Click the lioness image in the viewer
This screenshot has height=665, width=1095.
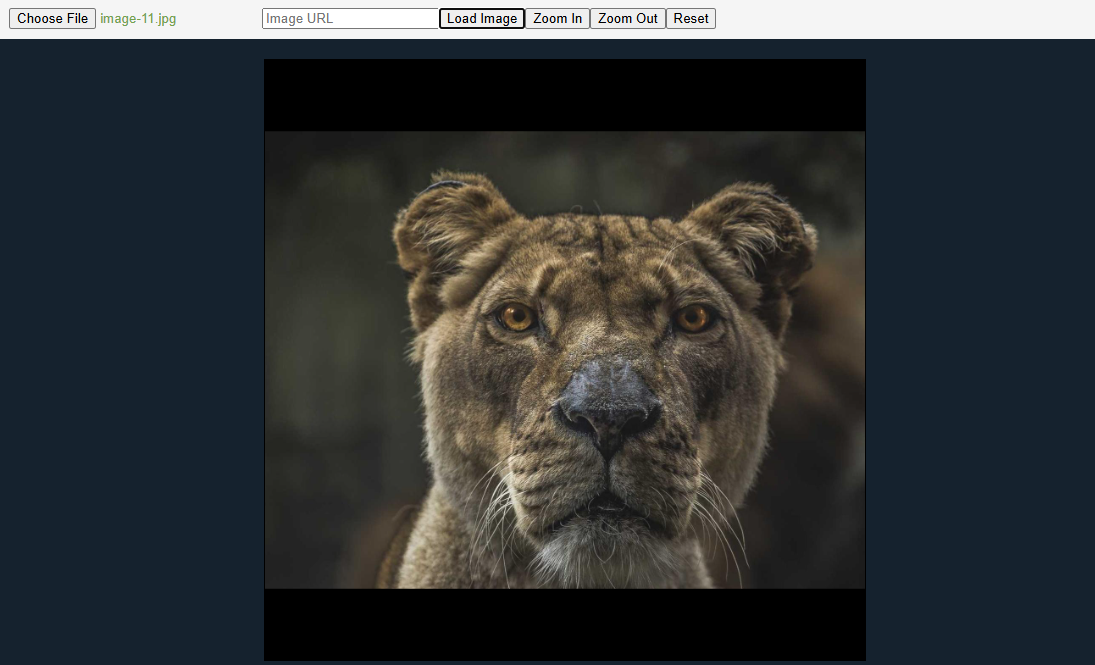pos(565,360)
